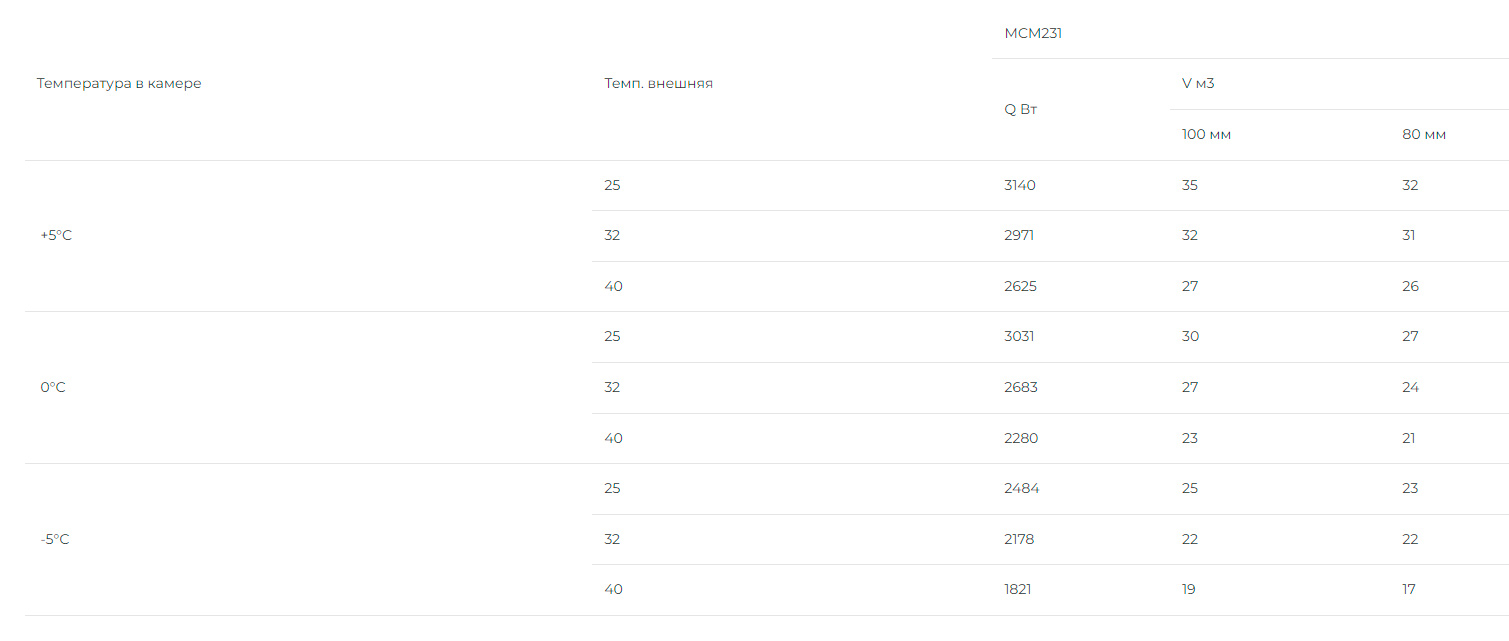Click the 2178 power value

click(1019, 539)
